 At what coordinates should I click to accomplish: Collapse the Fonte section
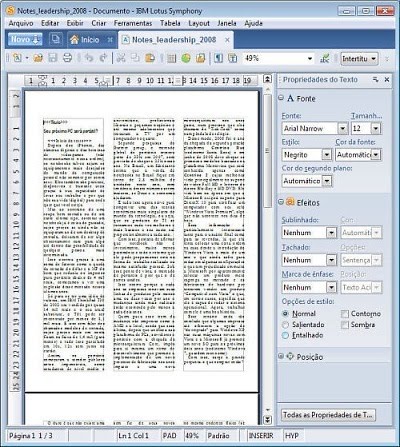281,98
